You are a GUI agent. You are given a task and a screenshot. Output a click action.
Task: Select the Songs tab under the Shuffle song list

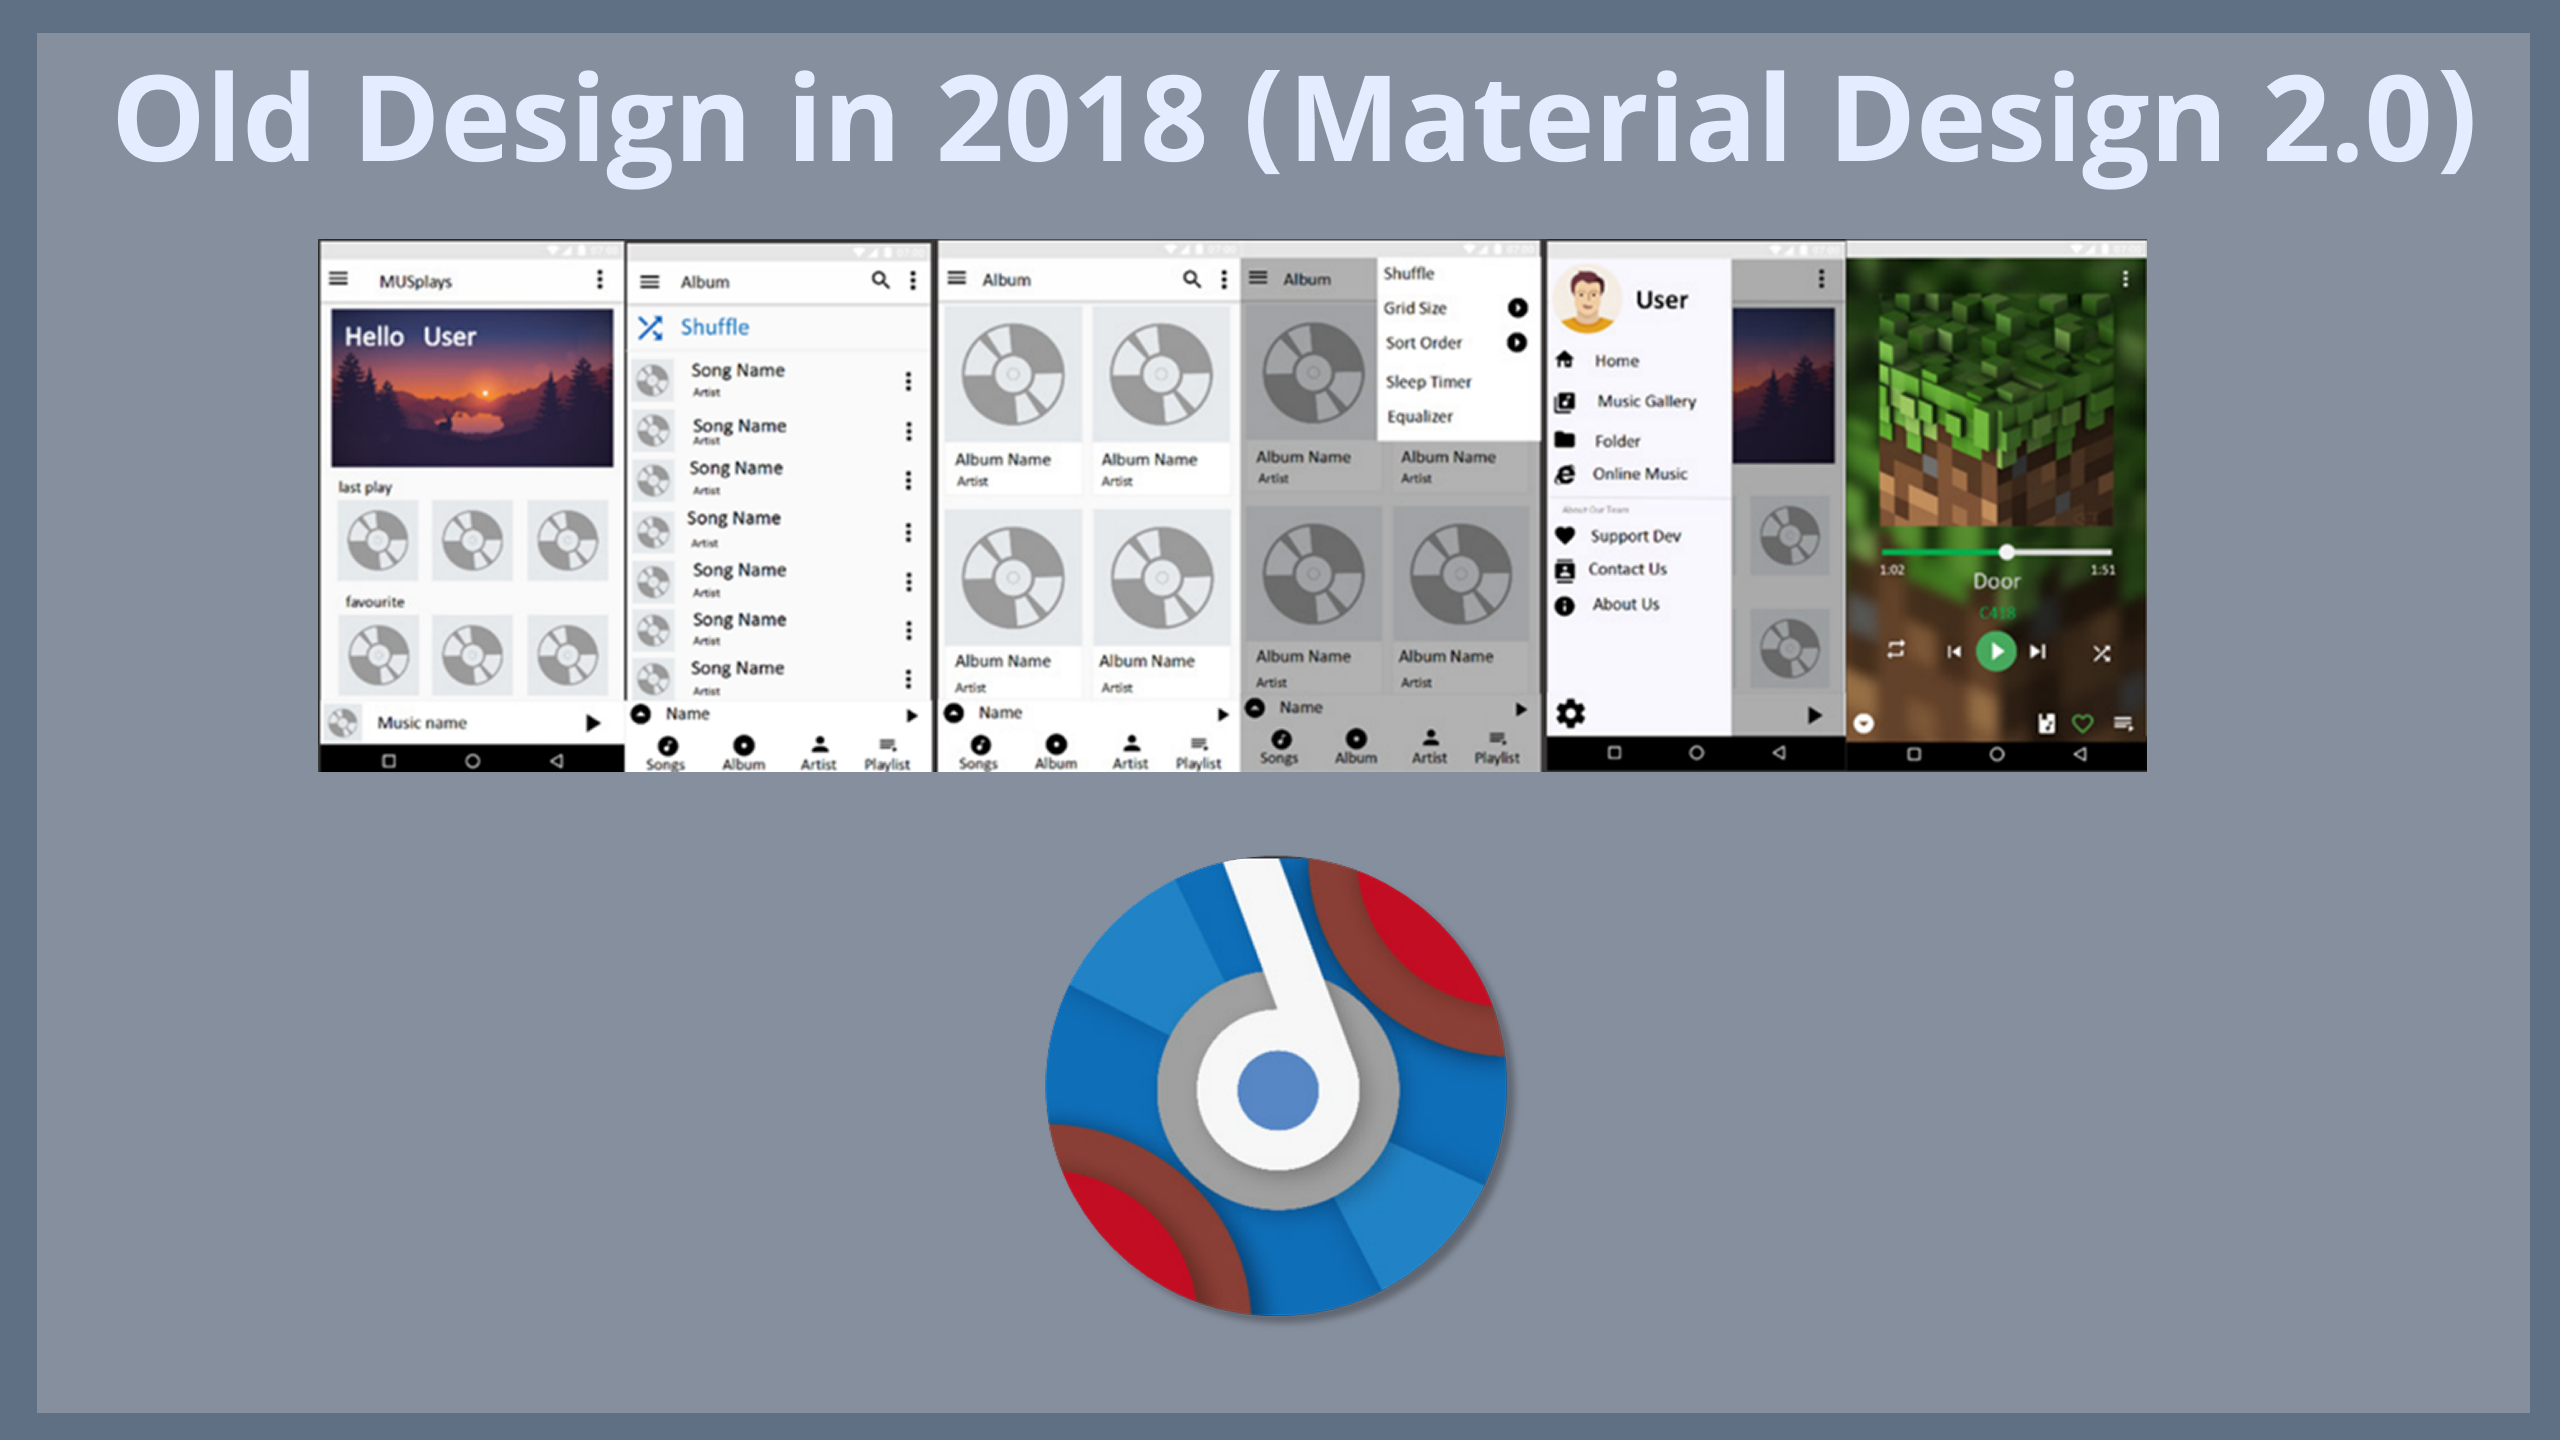pyautogui.click(x=666, y=753)
